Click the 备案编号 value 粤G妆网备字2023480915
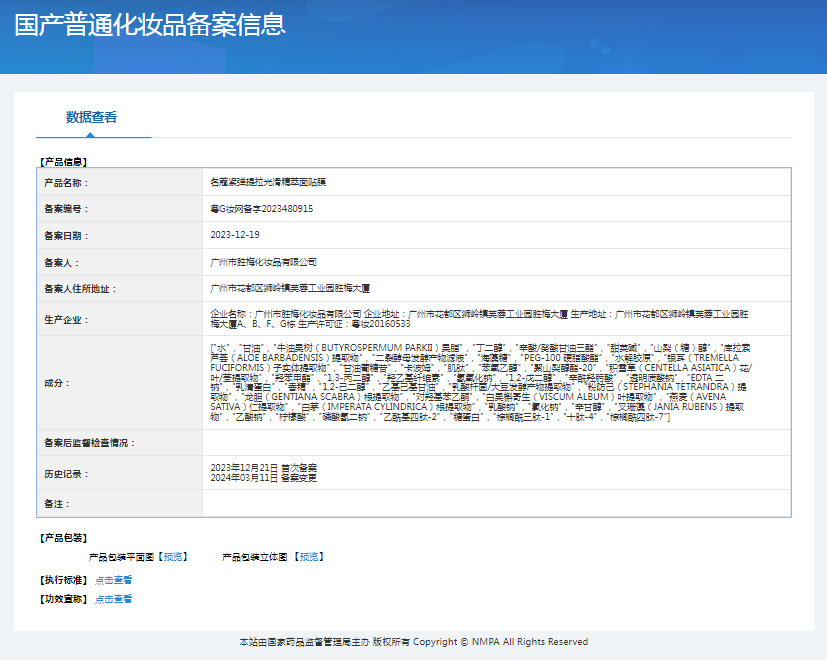Viewport: 827px width, 660px height. (x=261, y=209)
